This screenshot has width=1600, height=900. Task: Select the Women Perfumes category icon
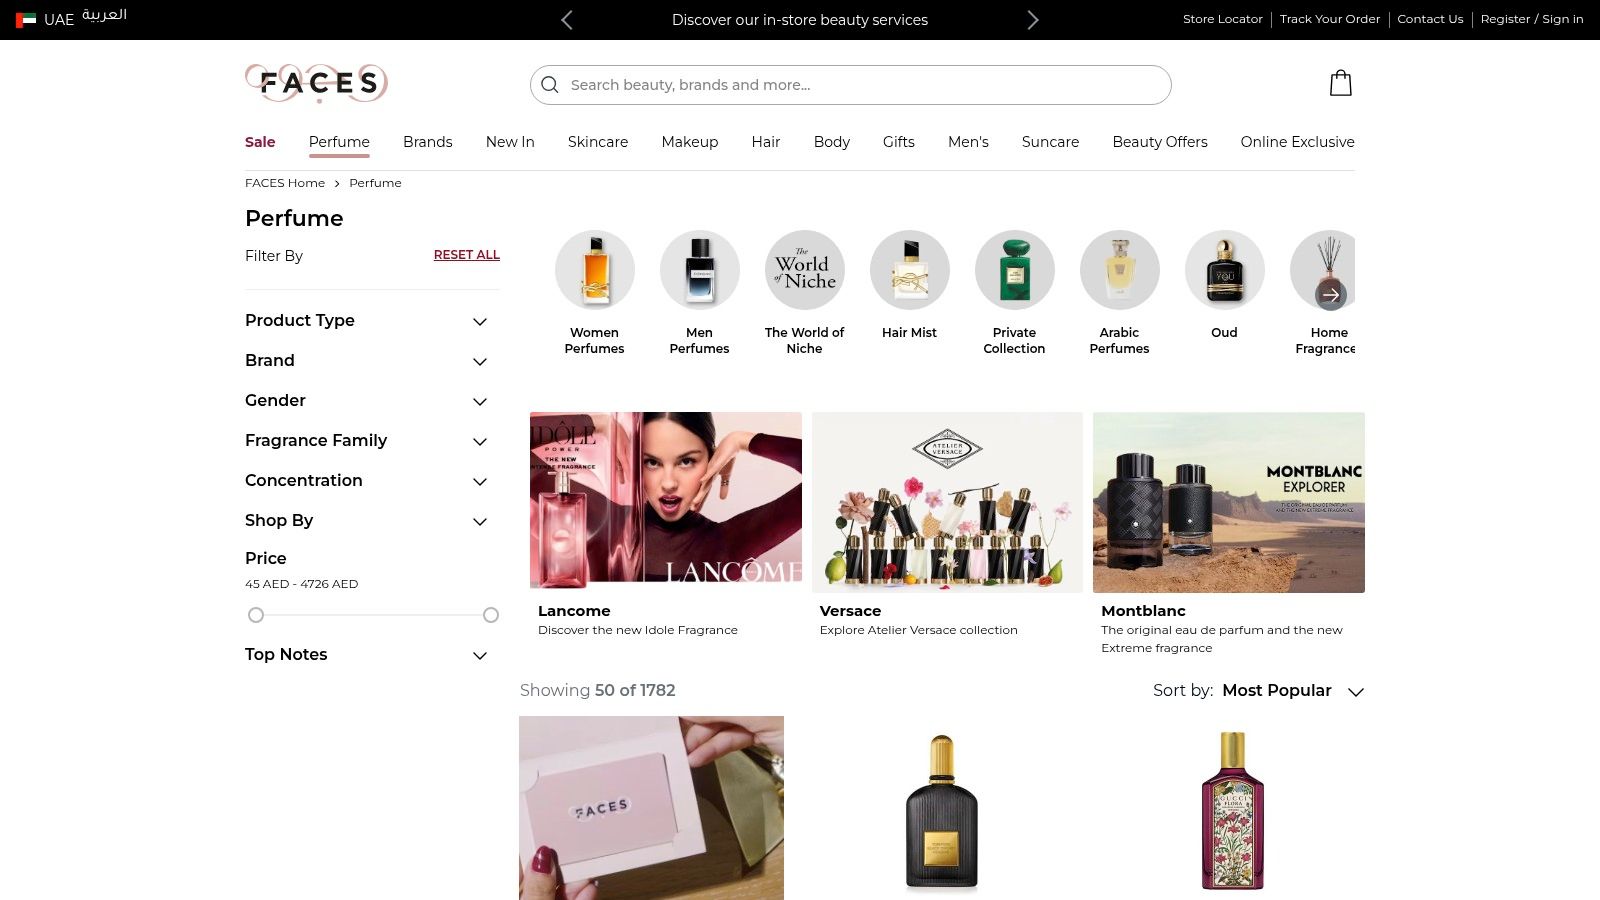tap(595, 270)
